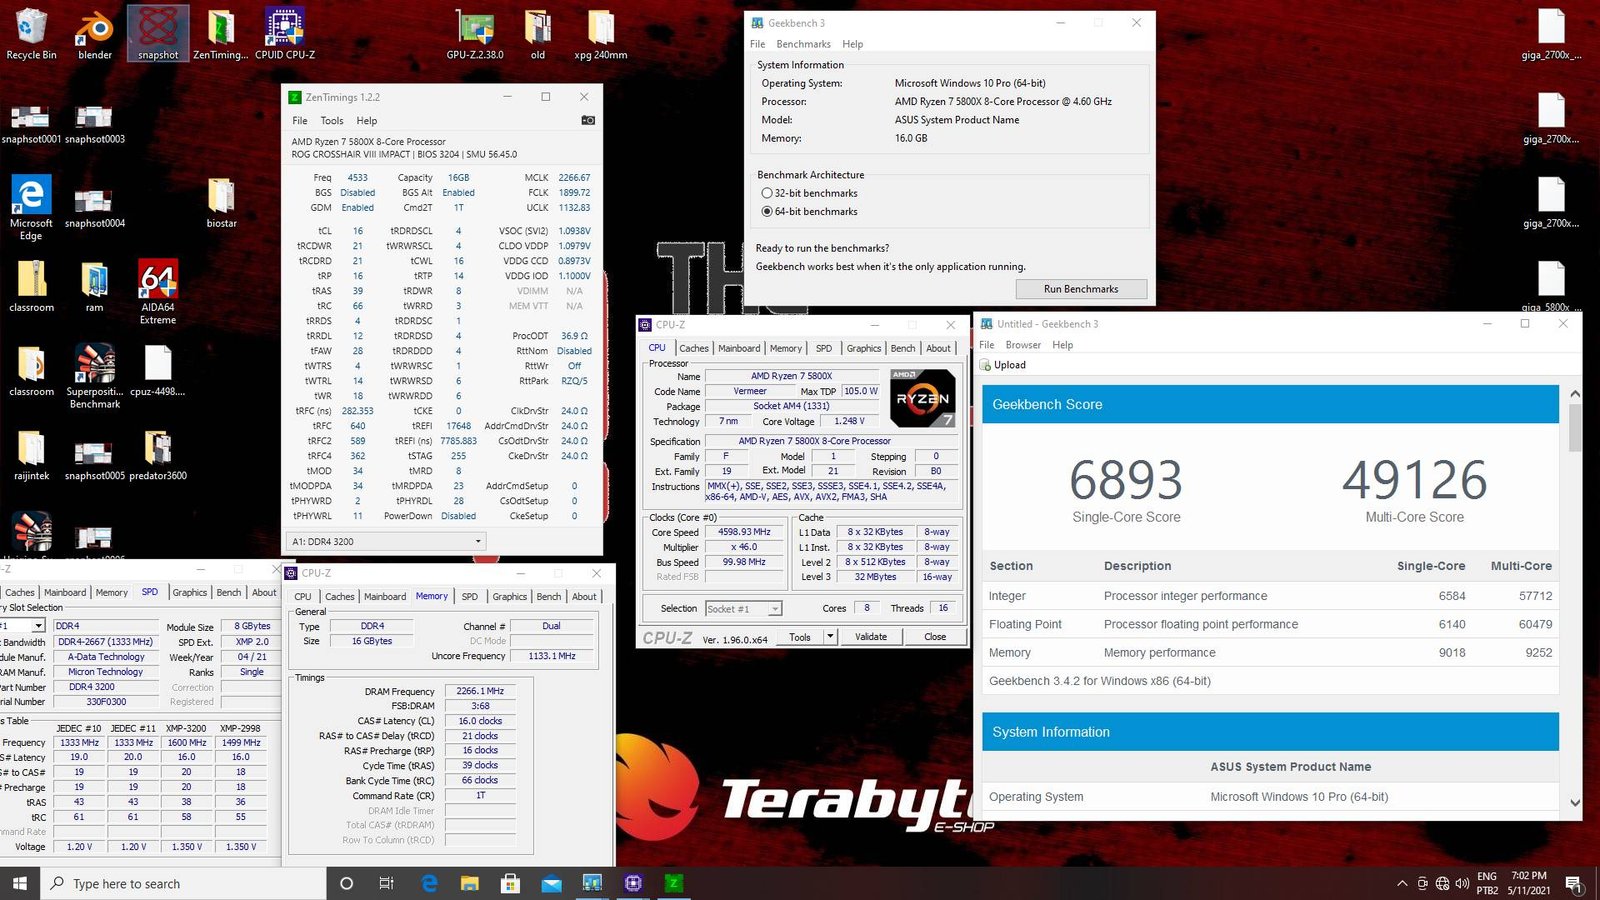1600x900 pixels.
Task: Open the ZenTimings desktop shortcut
Action: point(221,35)
